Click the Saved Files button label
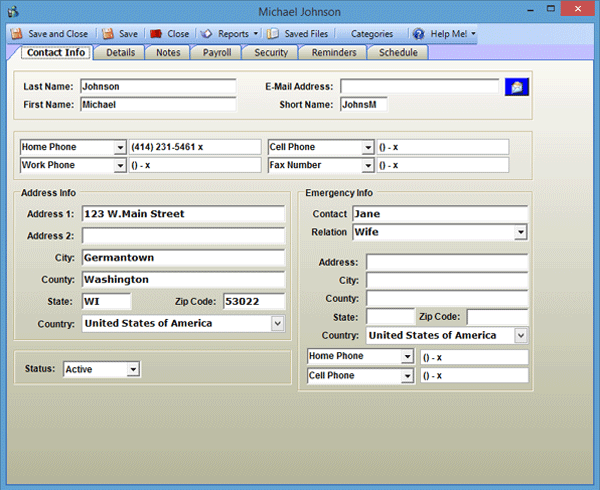 pos(306,34)
